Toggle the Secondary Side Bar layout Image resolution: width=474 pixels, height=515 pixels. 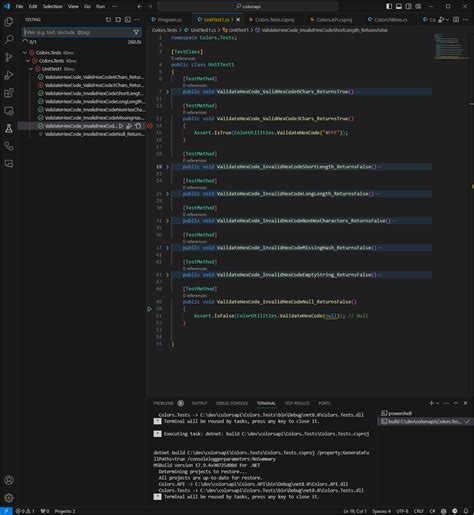[408, 6]
